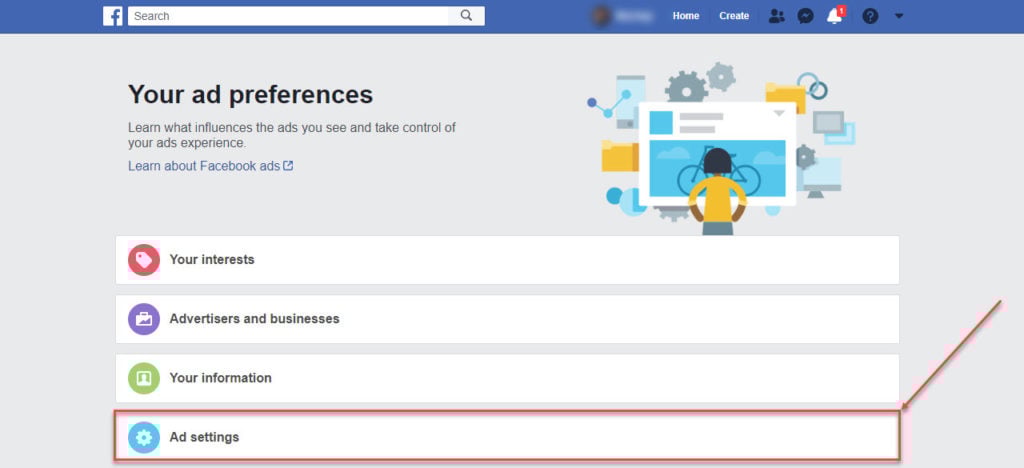Go to Home in top bar
The height and width of the screenshot is (468, 1024).
686,16
